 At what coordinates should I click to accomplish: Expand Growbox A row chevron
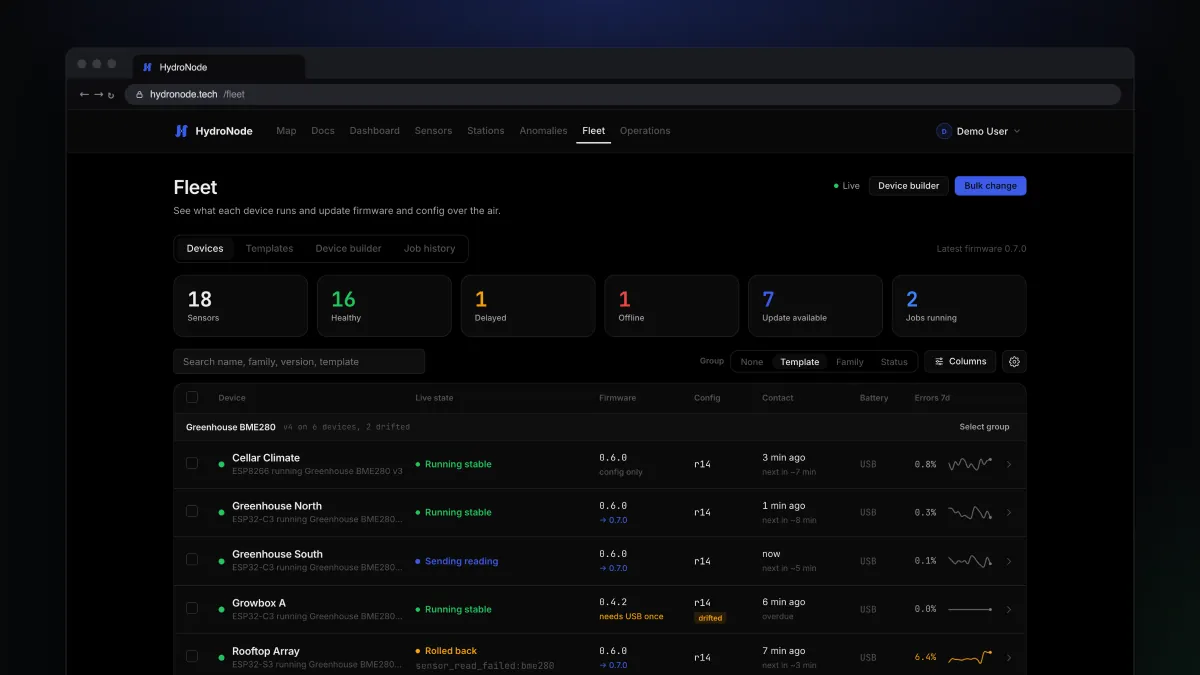tap(1009, 609)
